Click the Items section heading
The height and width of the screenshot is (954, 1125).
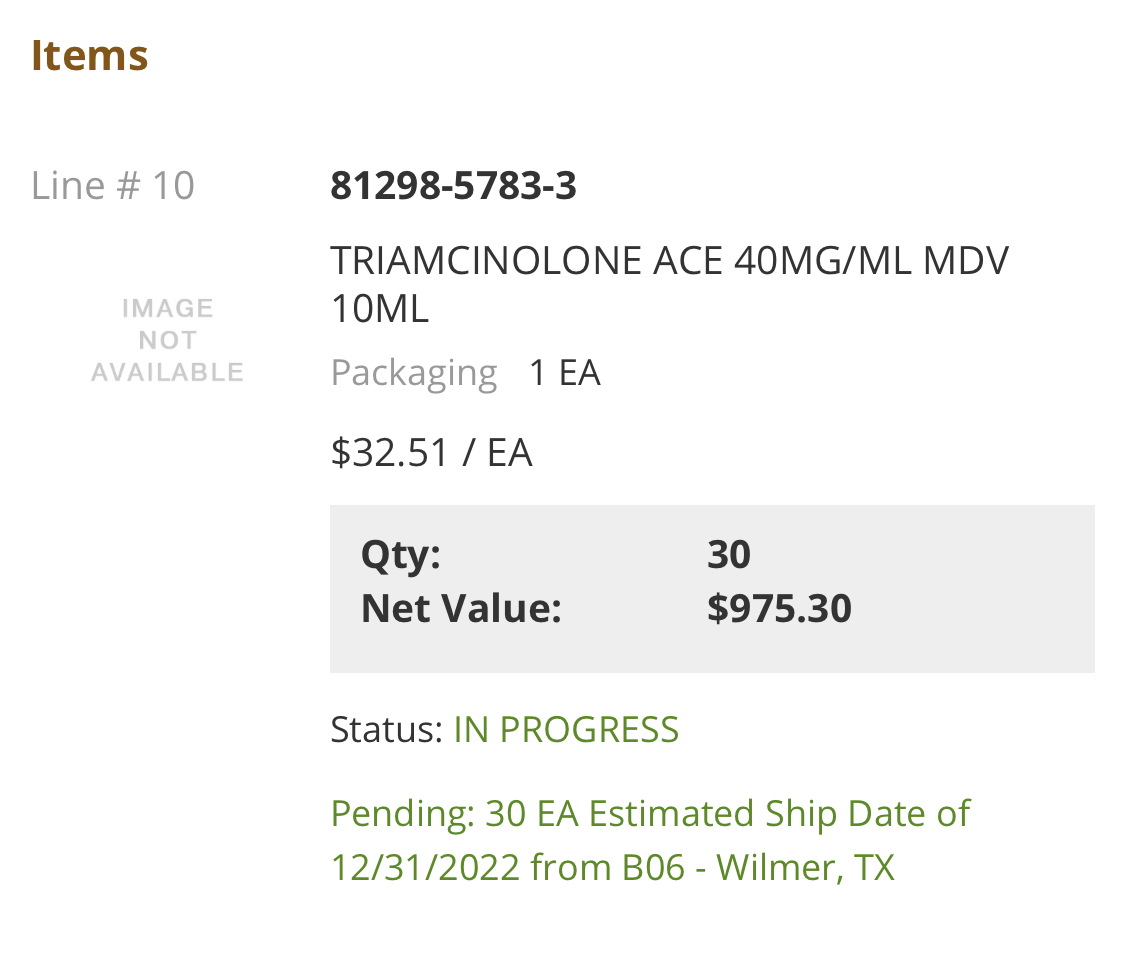(x=90, y=55)
